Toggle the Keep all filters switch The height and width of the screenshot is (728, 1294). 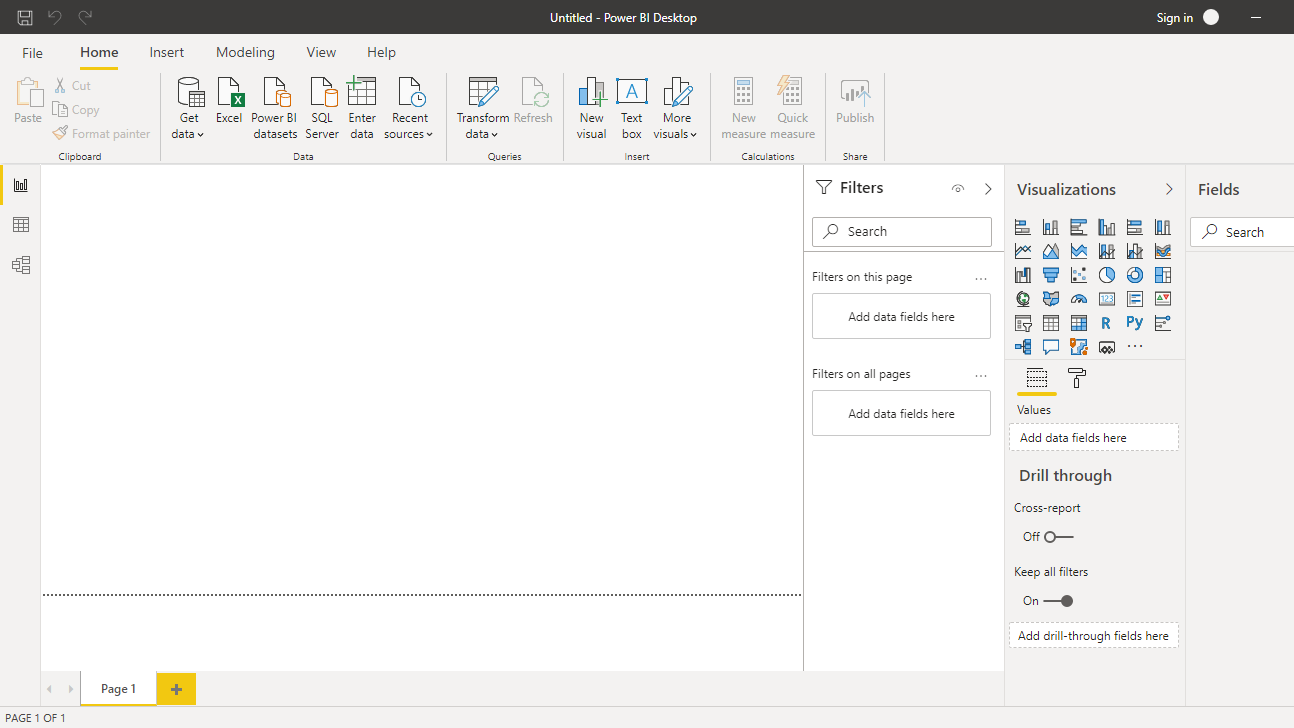tap(1058, 601)
